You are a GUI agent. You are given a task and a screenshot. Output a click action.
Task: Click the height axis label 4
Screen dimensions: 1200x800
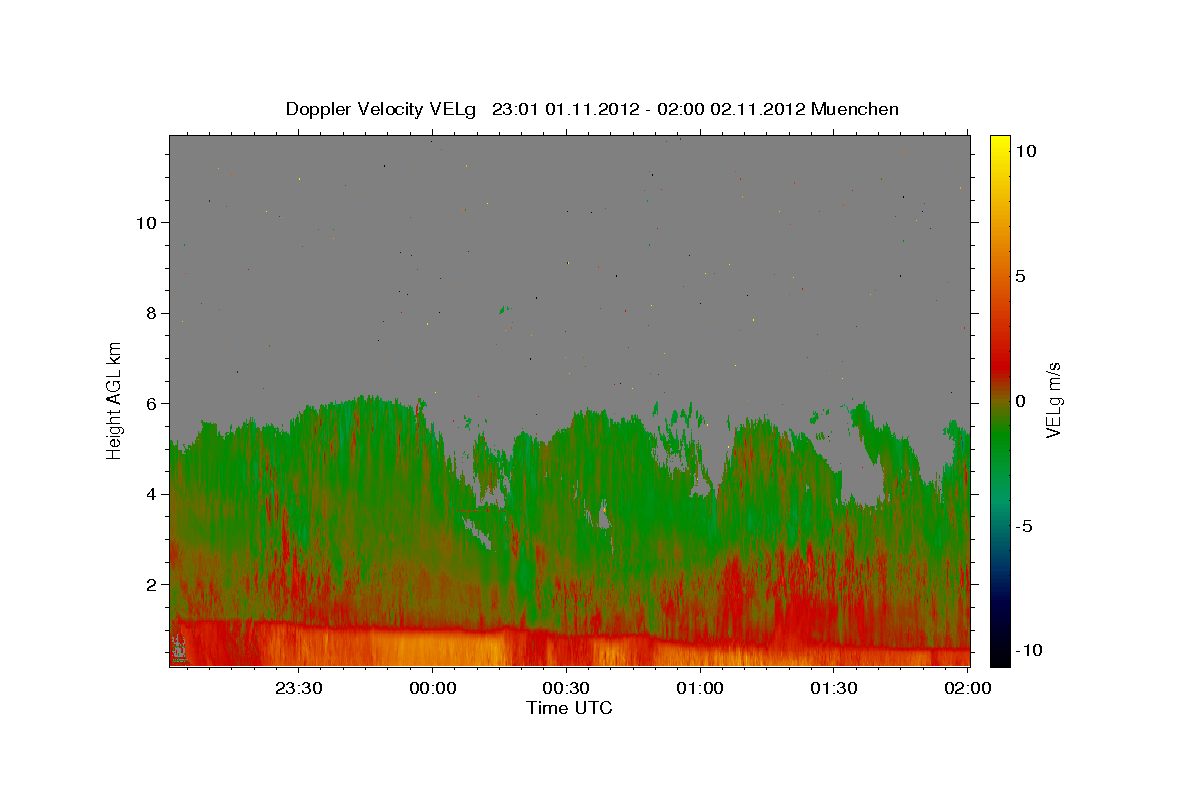(153, 494)
